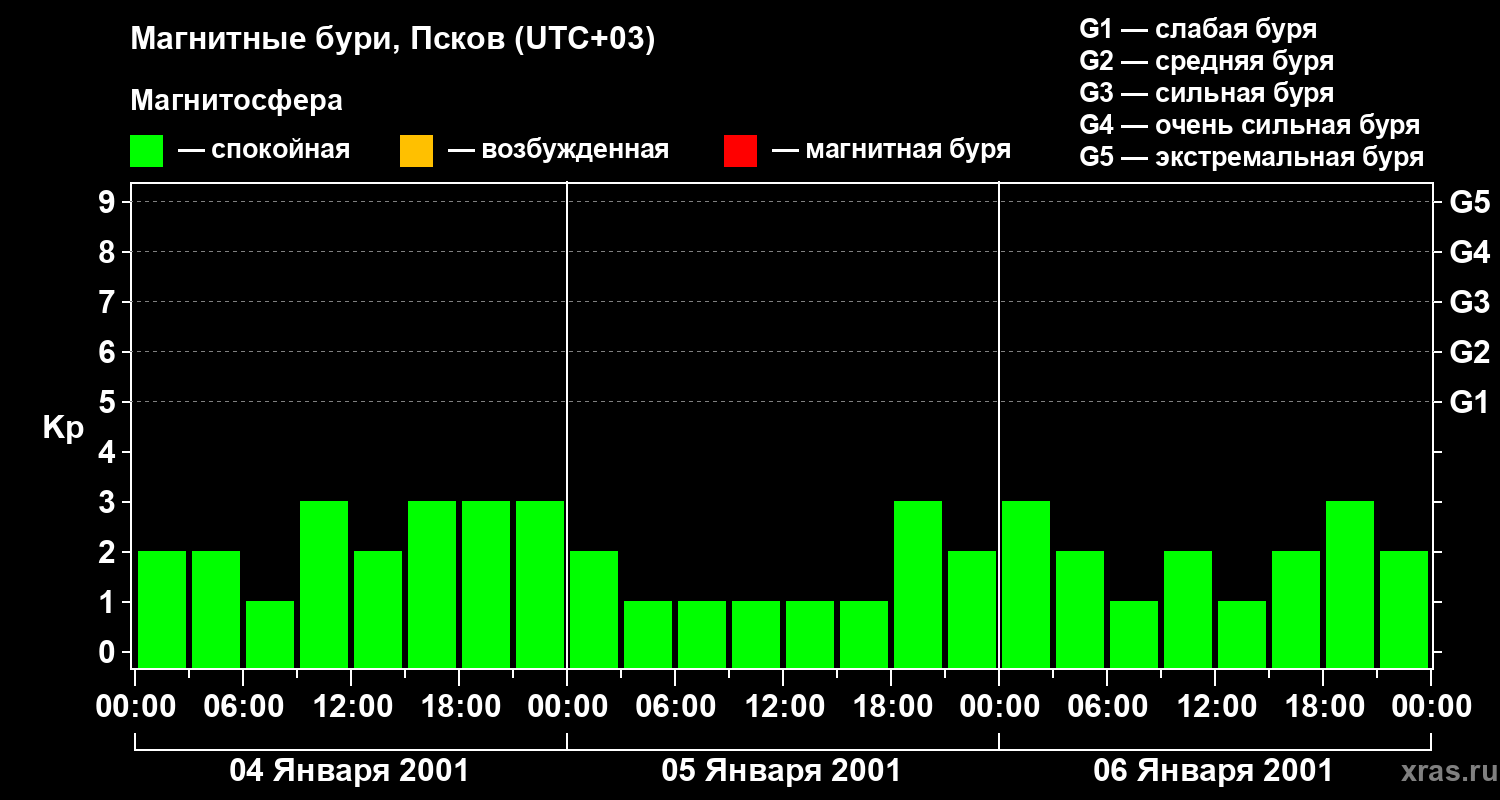Click the title 'Магнитные бури, Псков (UTC+03)'
The height and width of the screenshot is (800, 1500).
click(393, 40)
